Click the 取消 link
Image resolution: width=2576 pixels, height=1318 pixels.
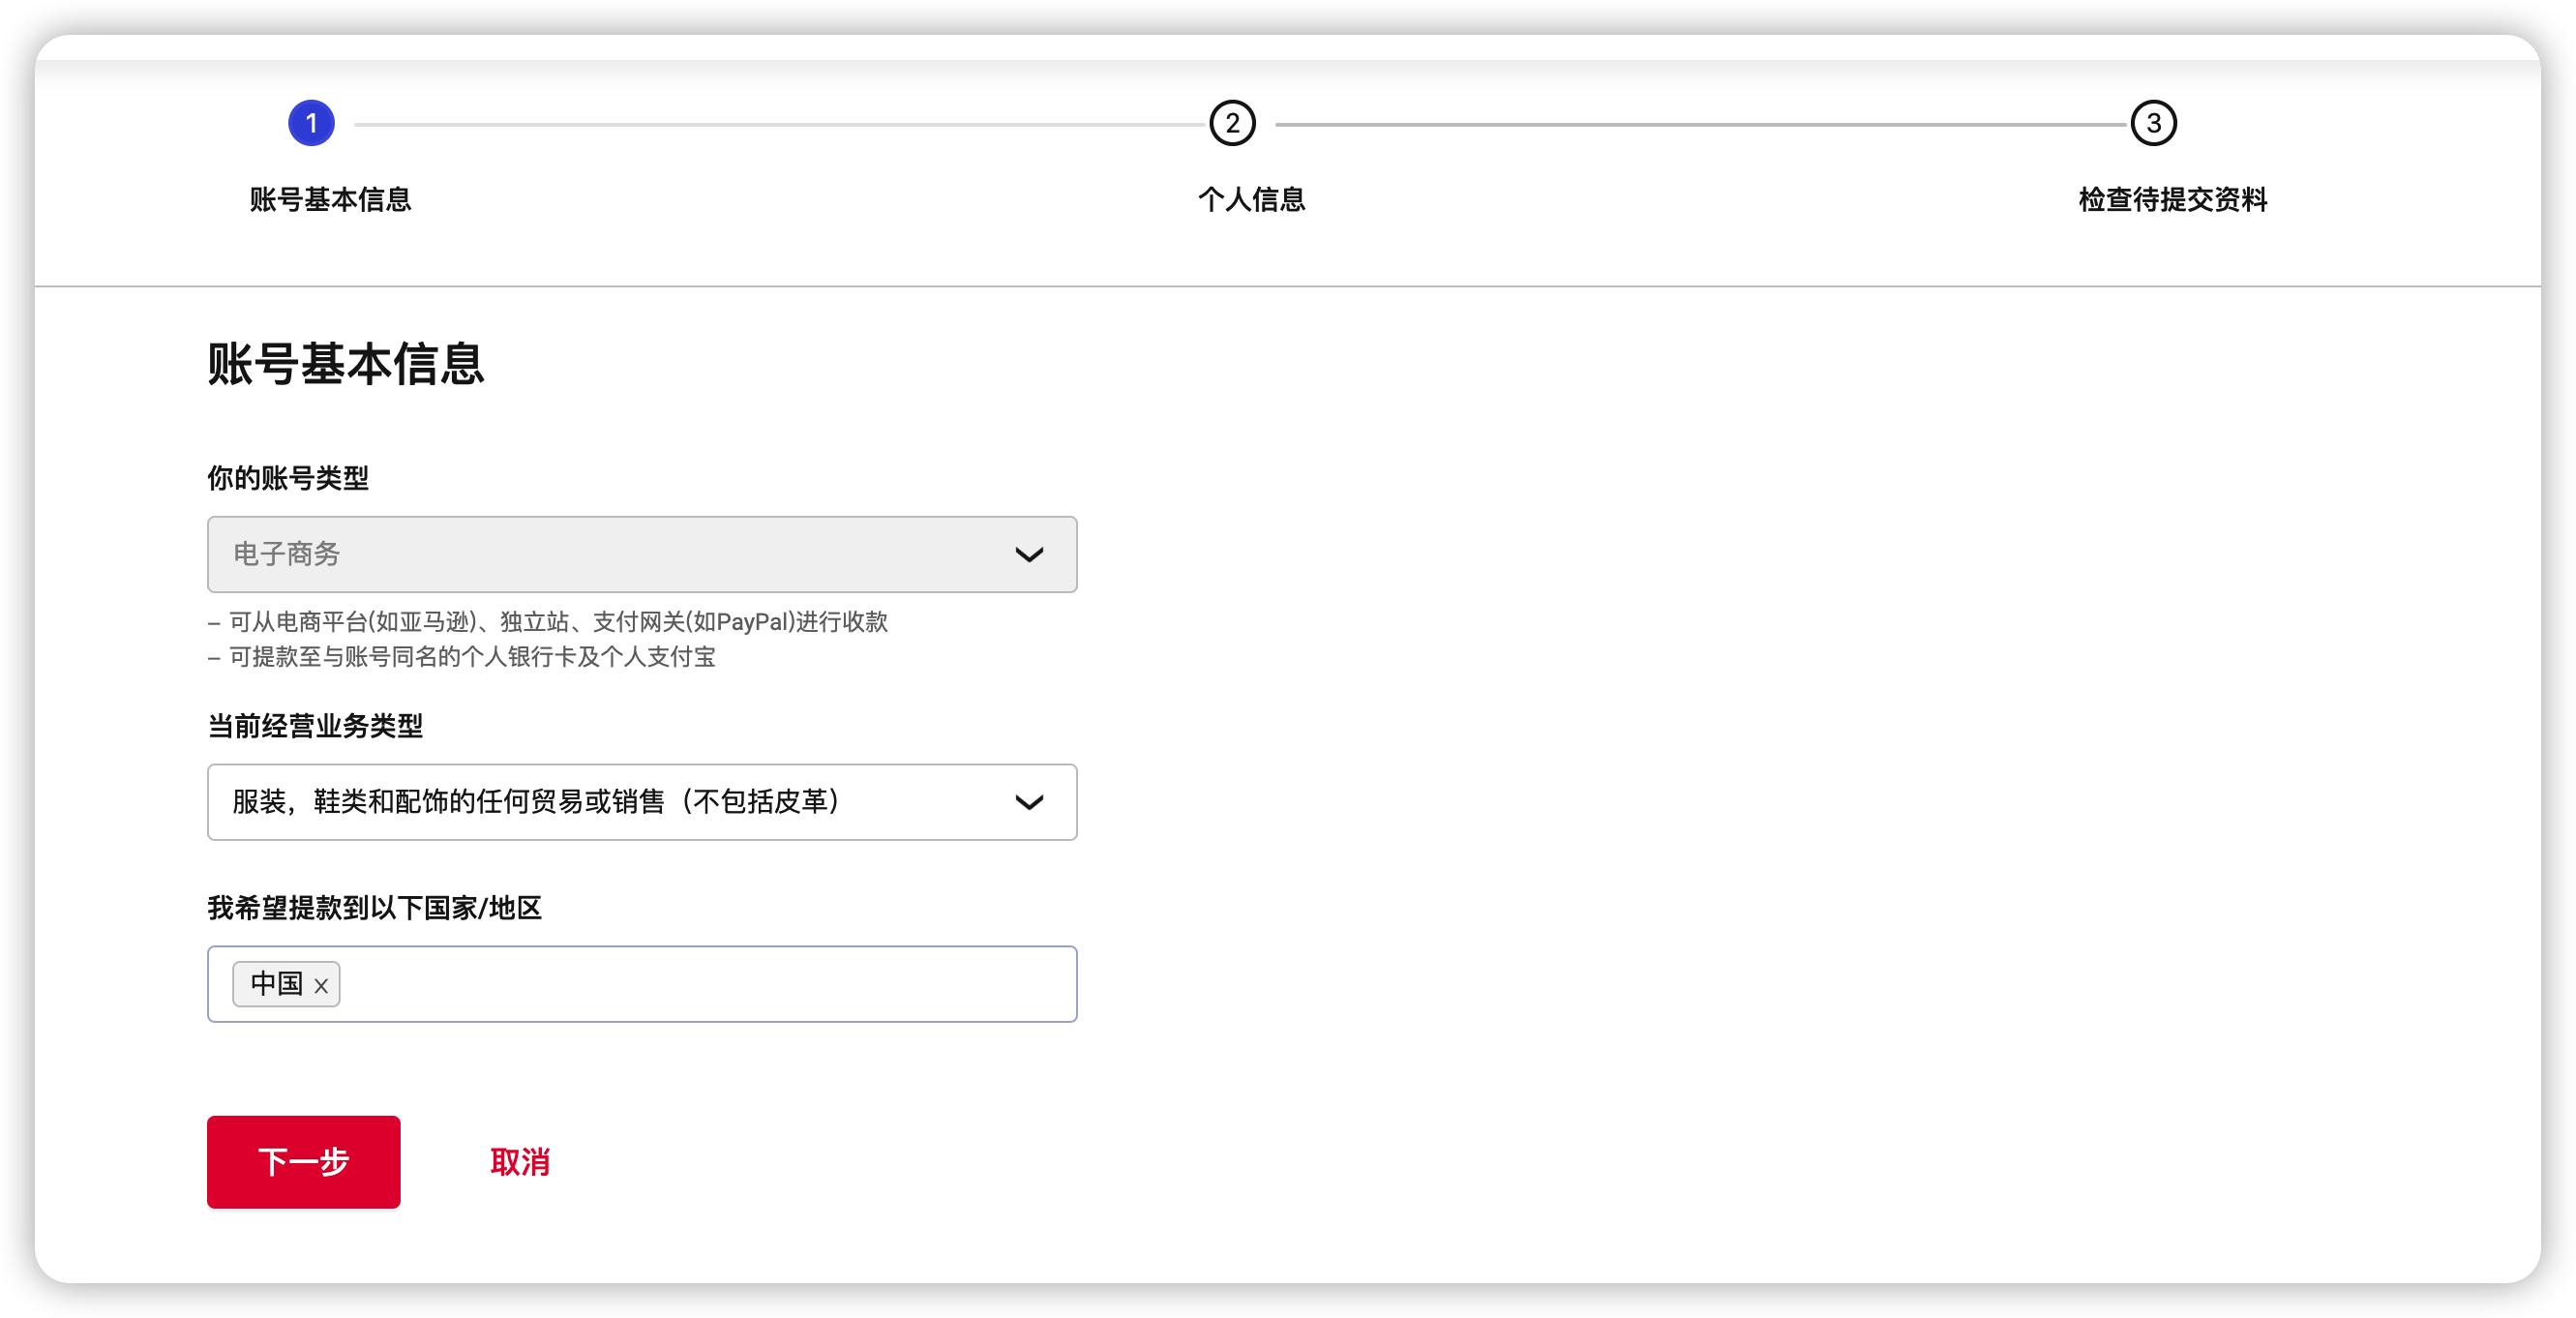(x=519, y=1162)
